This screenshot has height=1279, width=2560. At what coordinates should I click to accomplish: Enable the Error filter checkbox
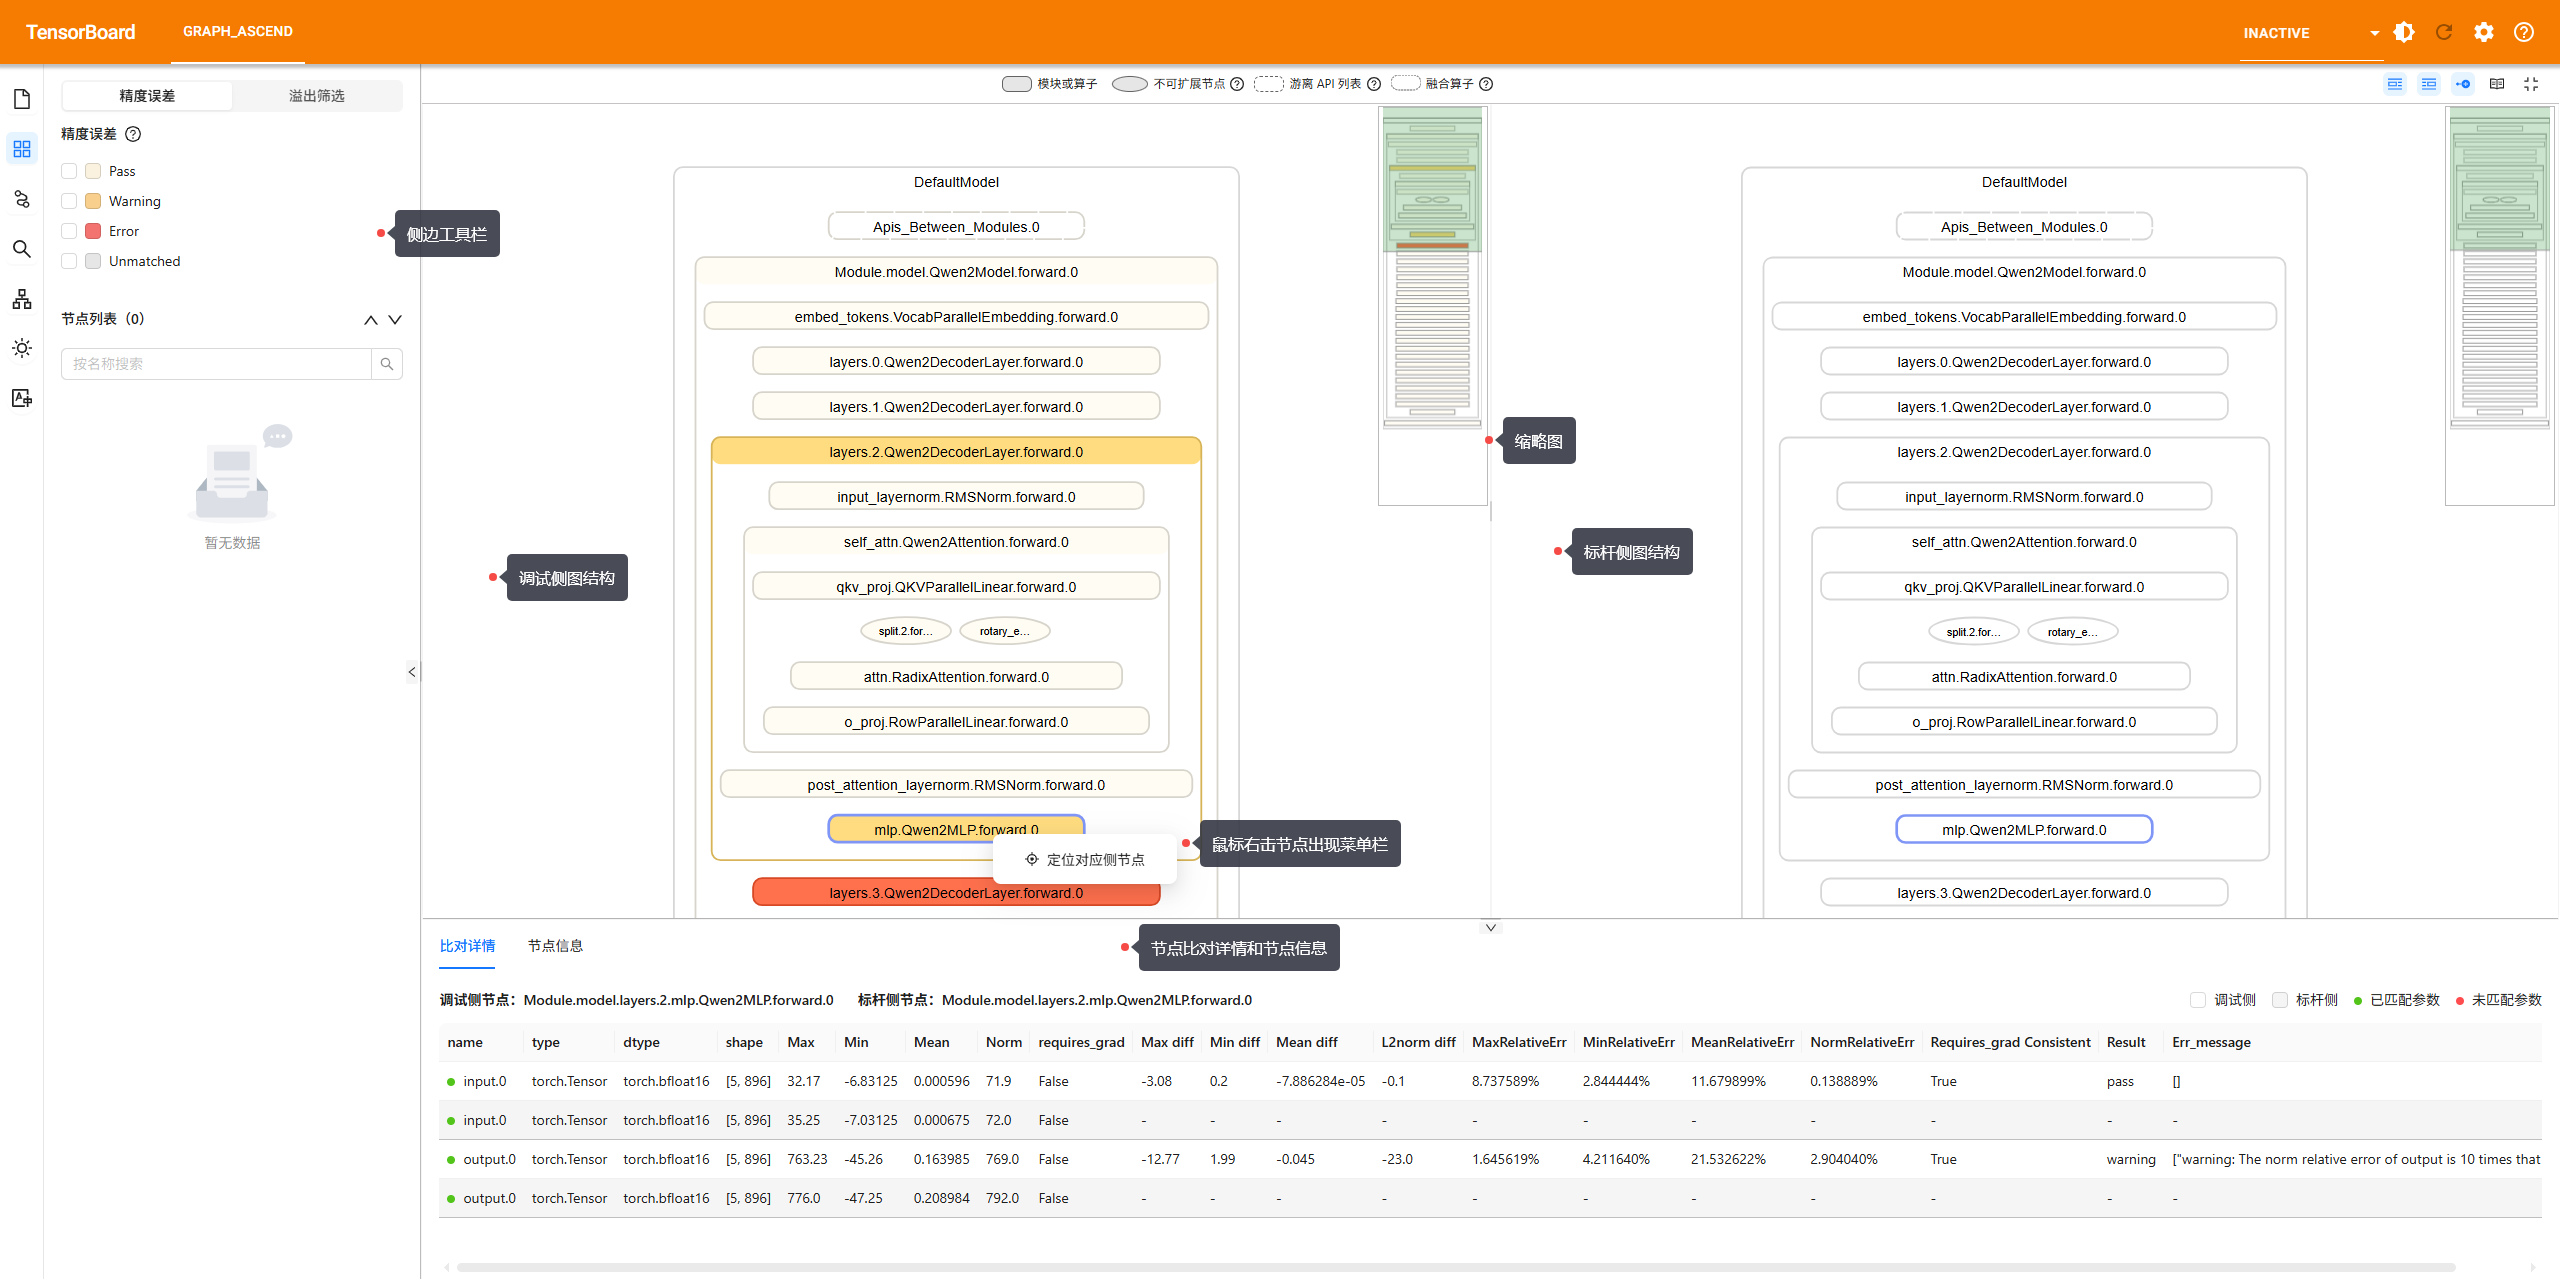(x=69, y=231)
